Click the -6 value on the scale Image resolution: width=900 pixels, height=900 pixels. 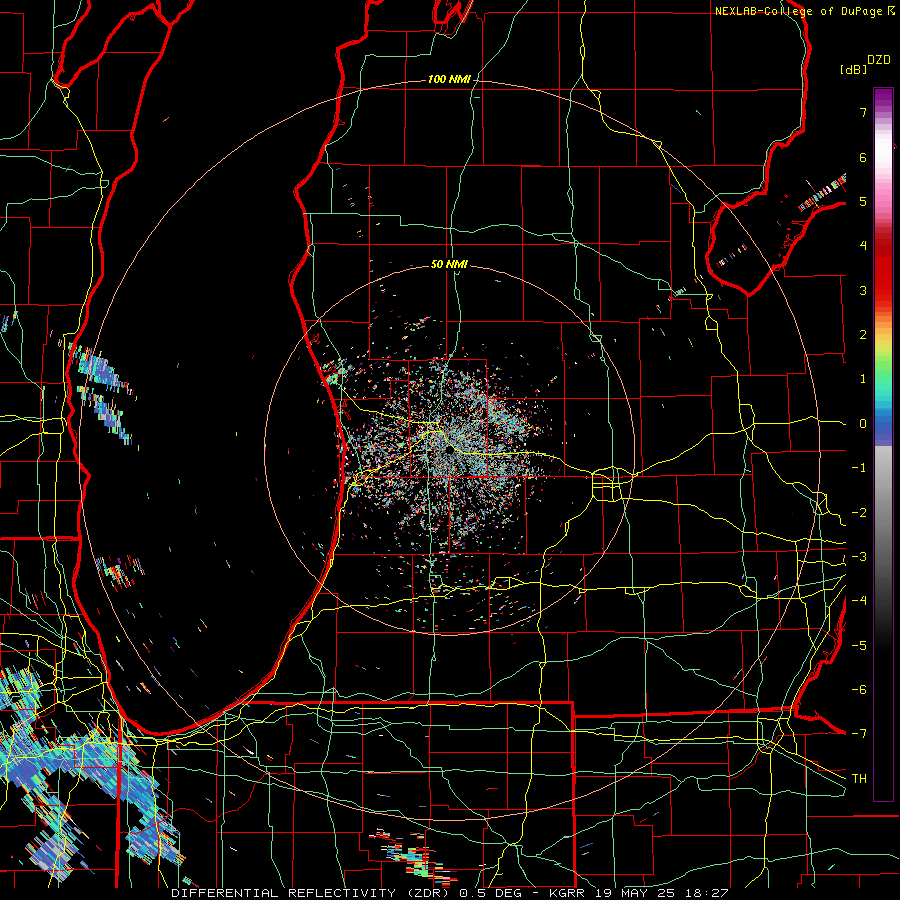[x=859, y=690]
